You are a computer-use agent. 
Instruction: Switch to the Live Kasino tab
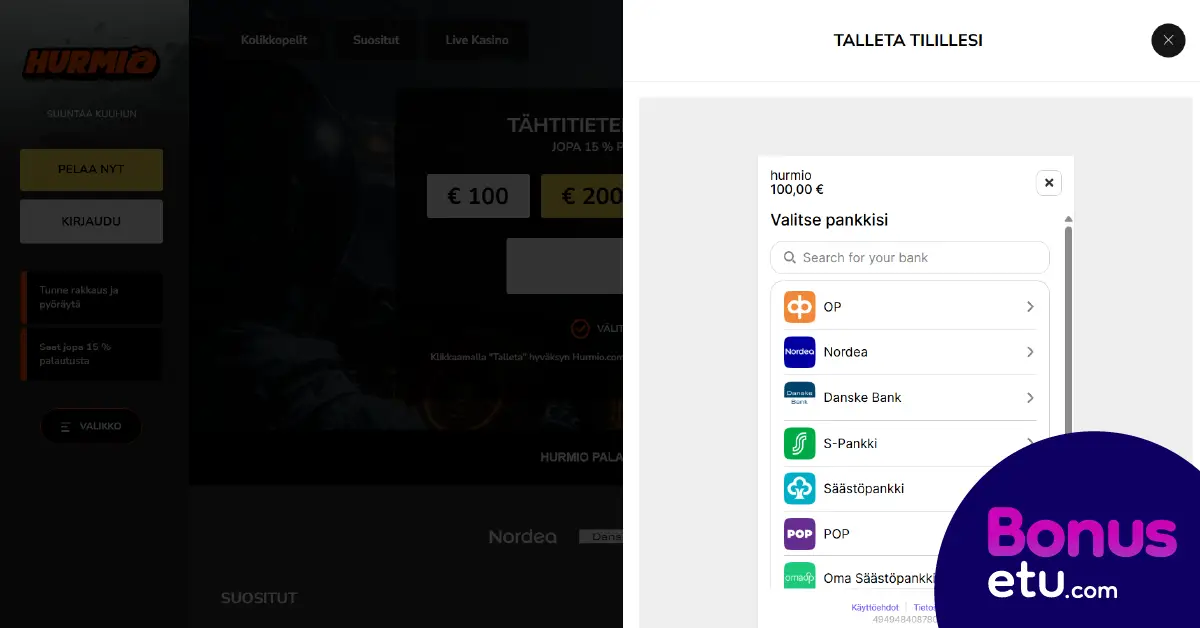coord(476,40)
